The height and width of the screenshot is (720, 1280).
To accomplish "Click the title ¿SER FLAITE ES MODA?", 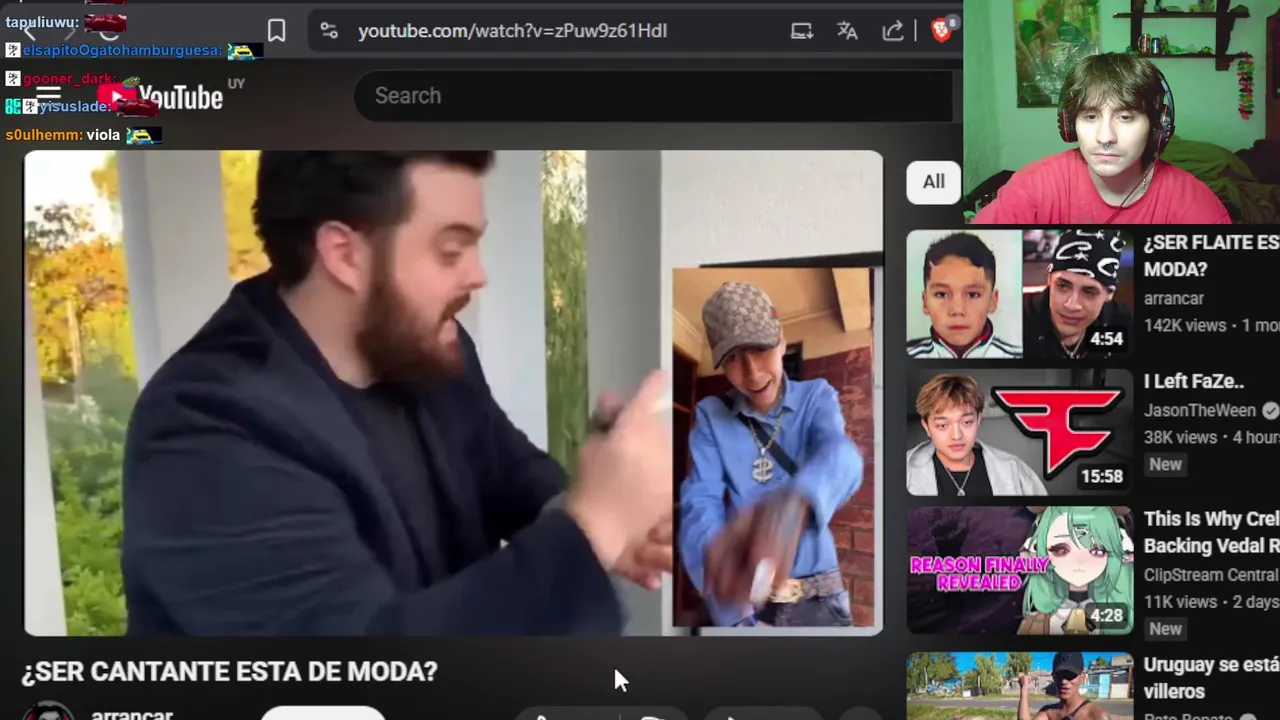I will tap(1211, 256).
